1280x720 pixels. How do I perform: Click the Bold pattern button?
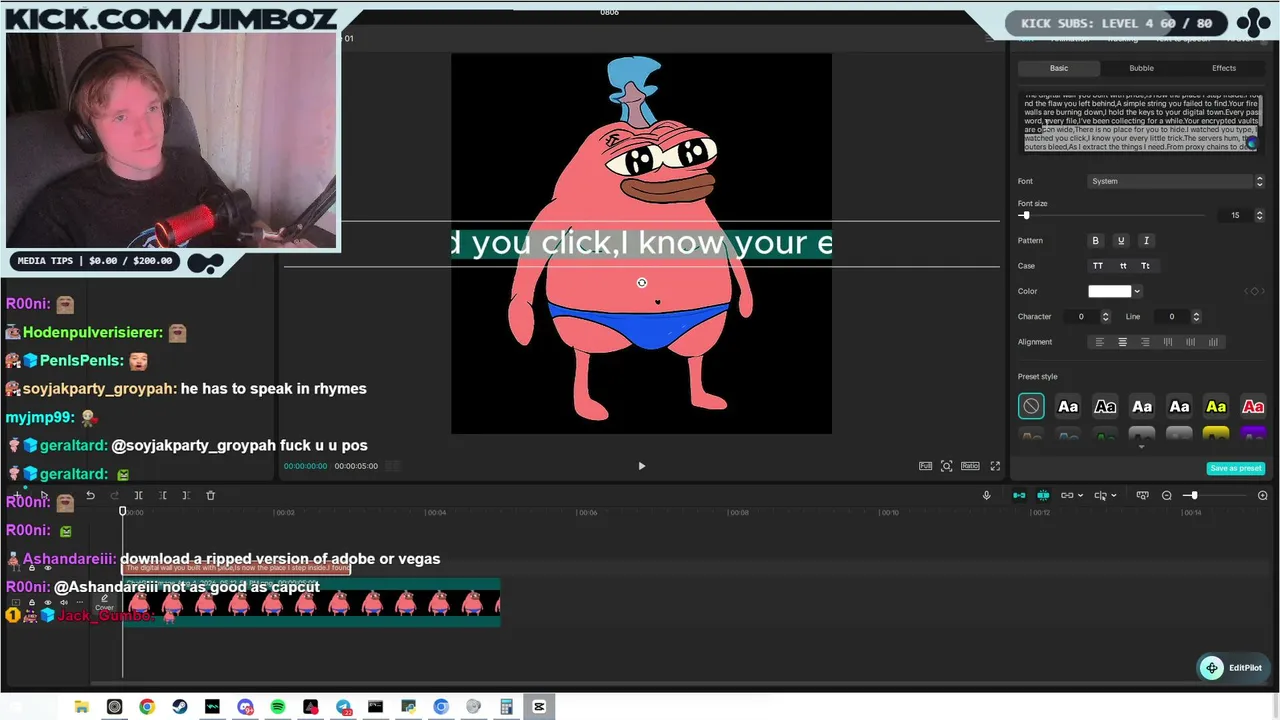[1095, 241]
